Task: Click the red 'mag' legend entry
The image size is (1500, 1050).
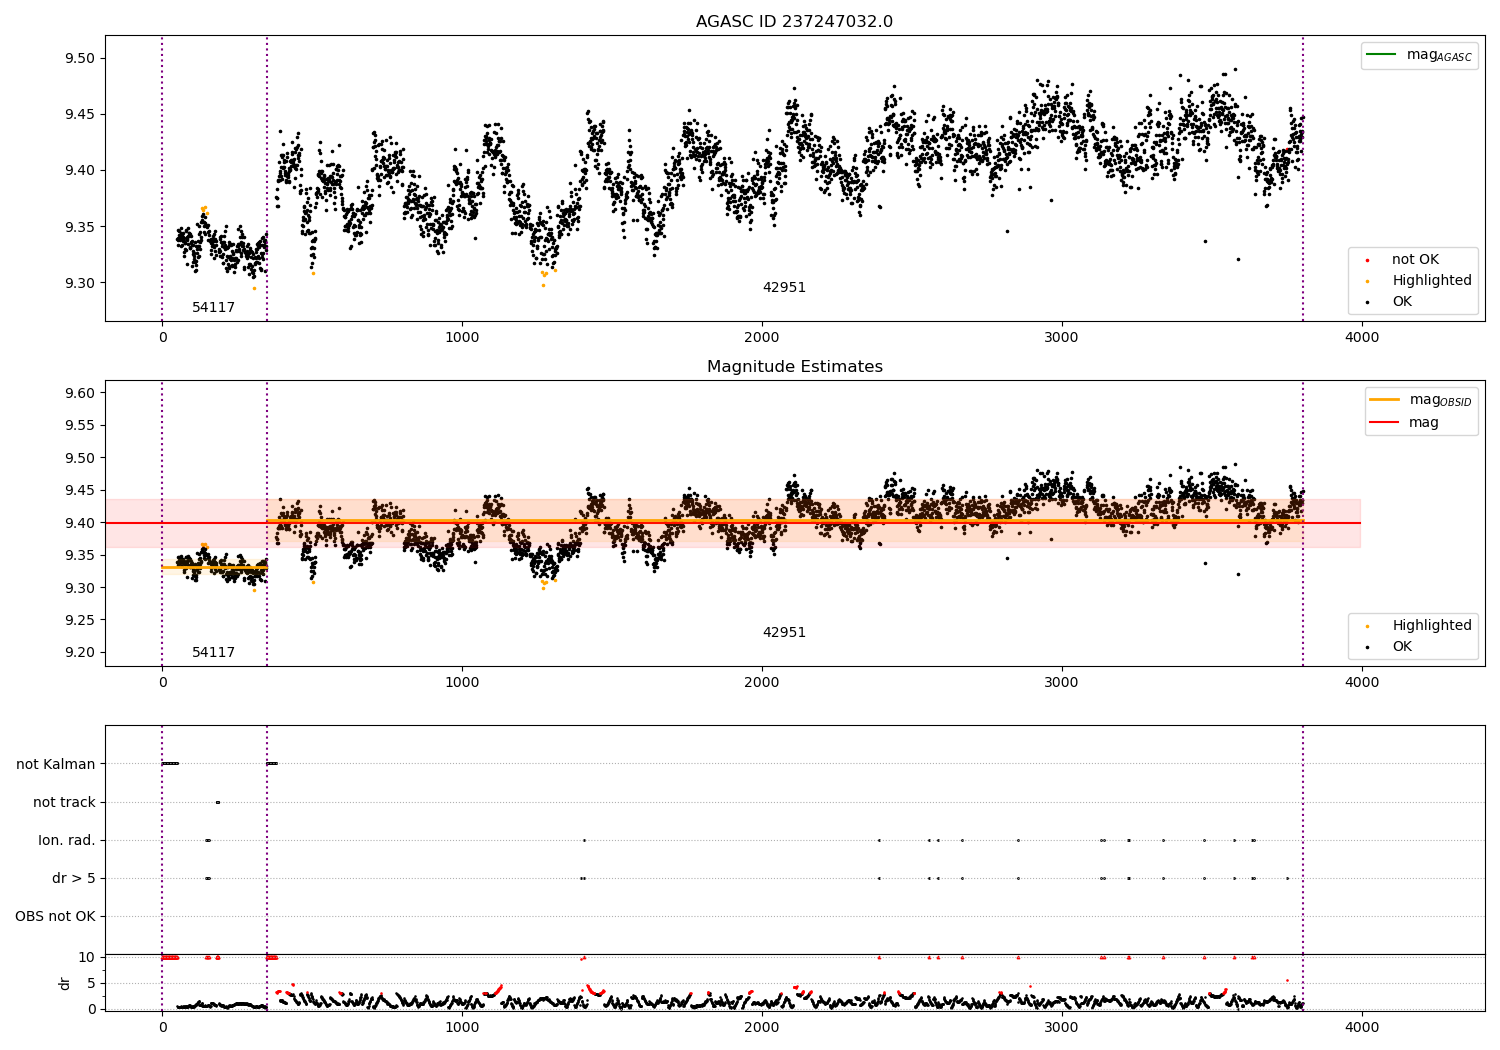Action: point(1404,422)
